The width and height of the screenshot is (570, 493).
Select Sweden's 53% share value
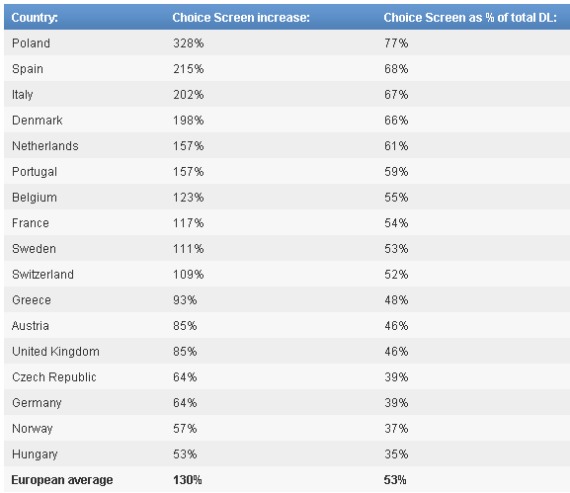coord(396,249)
